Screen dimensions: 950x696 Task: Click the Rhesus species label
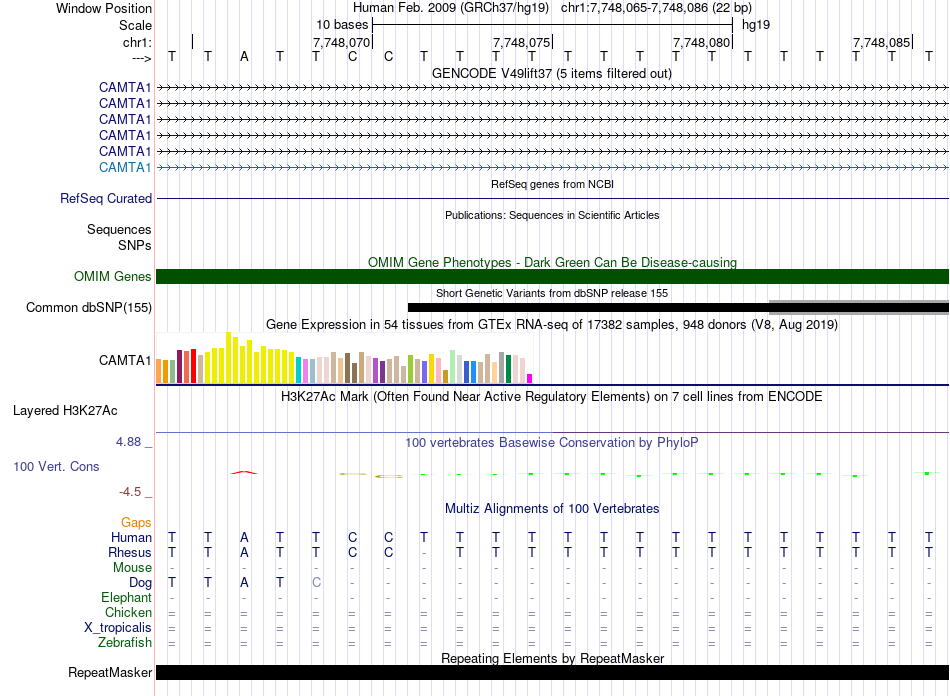(x=130, y=552)
